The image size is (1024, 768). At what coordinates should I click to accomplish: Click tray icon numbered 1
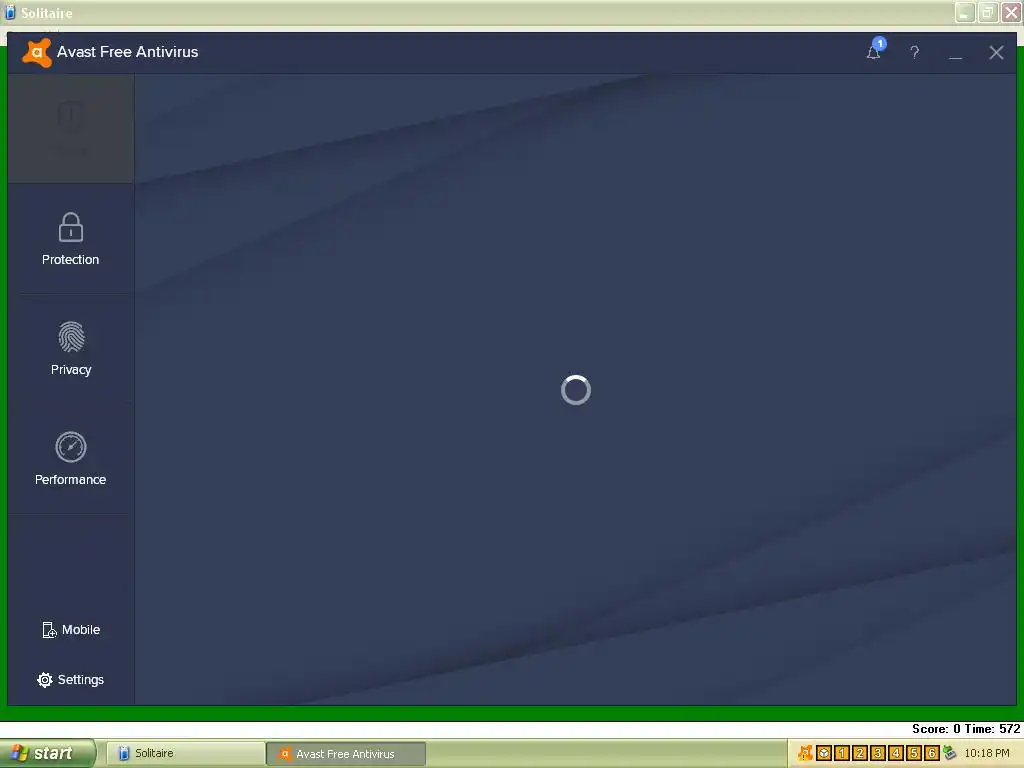coord(842,753)
